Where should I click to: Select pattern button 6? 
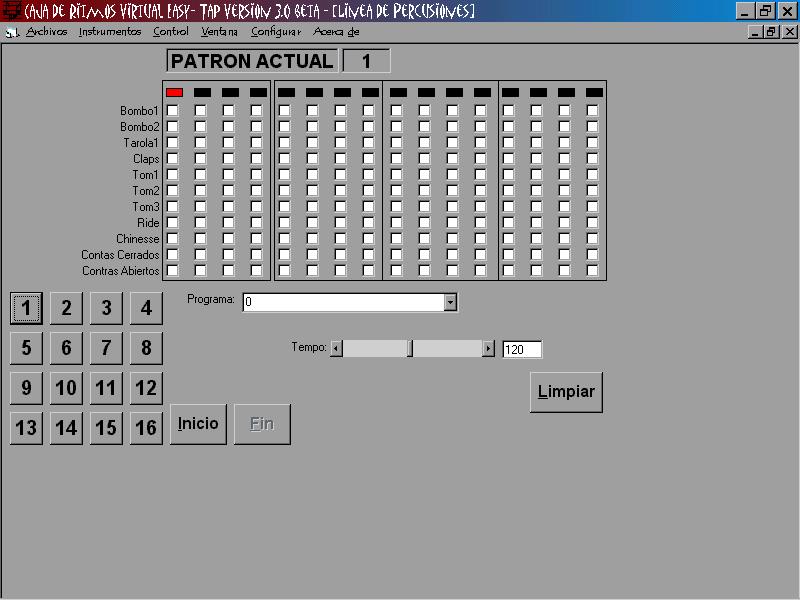[x=66, y=348]
